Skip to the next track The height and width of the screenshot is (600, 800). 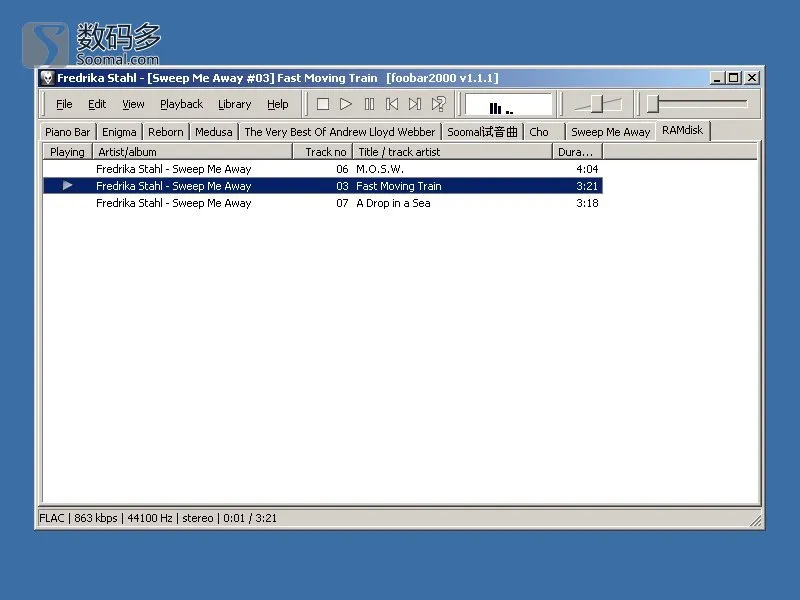point(415,104)
